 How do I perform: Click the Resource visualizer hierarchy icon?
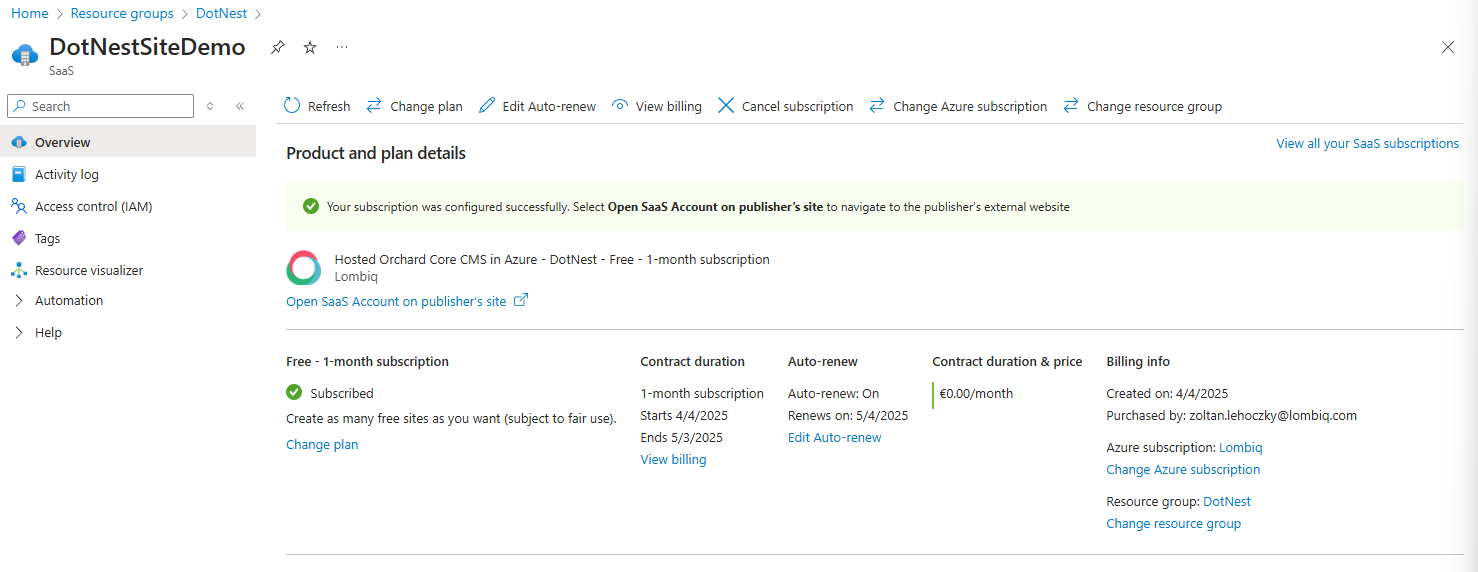18,270
